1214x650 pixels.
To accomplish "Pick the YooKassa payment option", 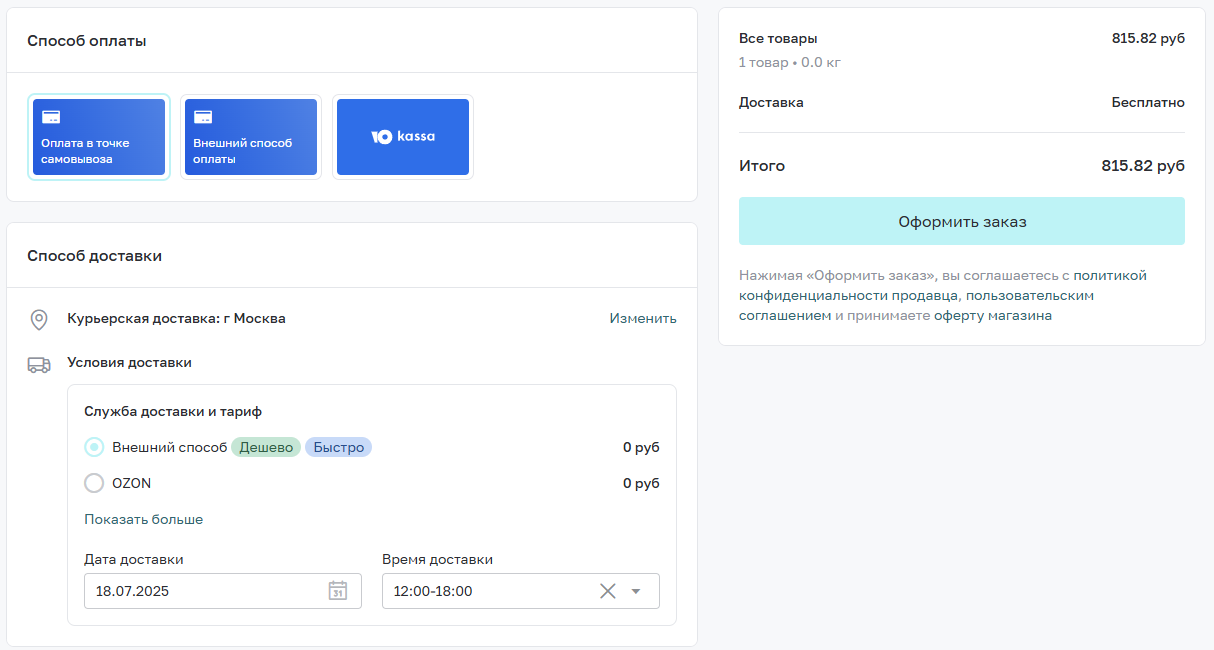I will 403,137.
